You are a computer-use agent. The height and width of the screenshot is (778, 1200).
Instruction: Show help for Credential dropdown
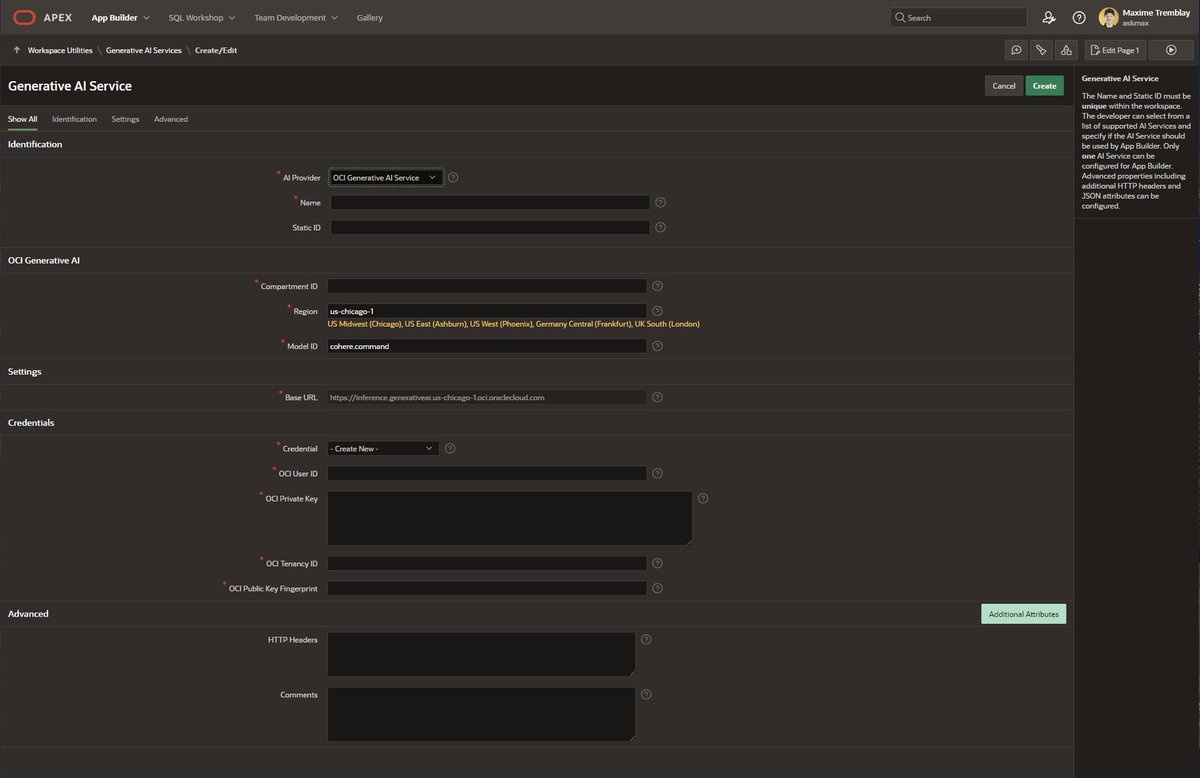(x=450, y=448)
